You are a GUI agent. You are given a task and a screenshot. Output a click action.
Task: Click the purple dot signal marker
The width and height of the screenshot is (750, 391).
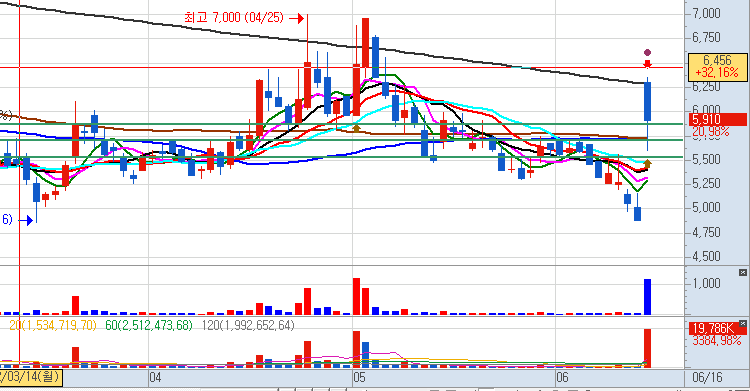(647, 53)
